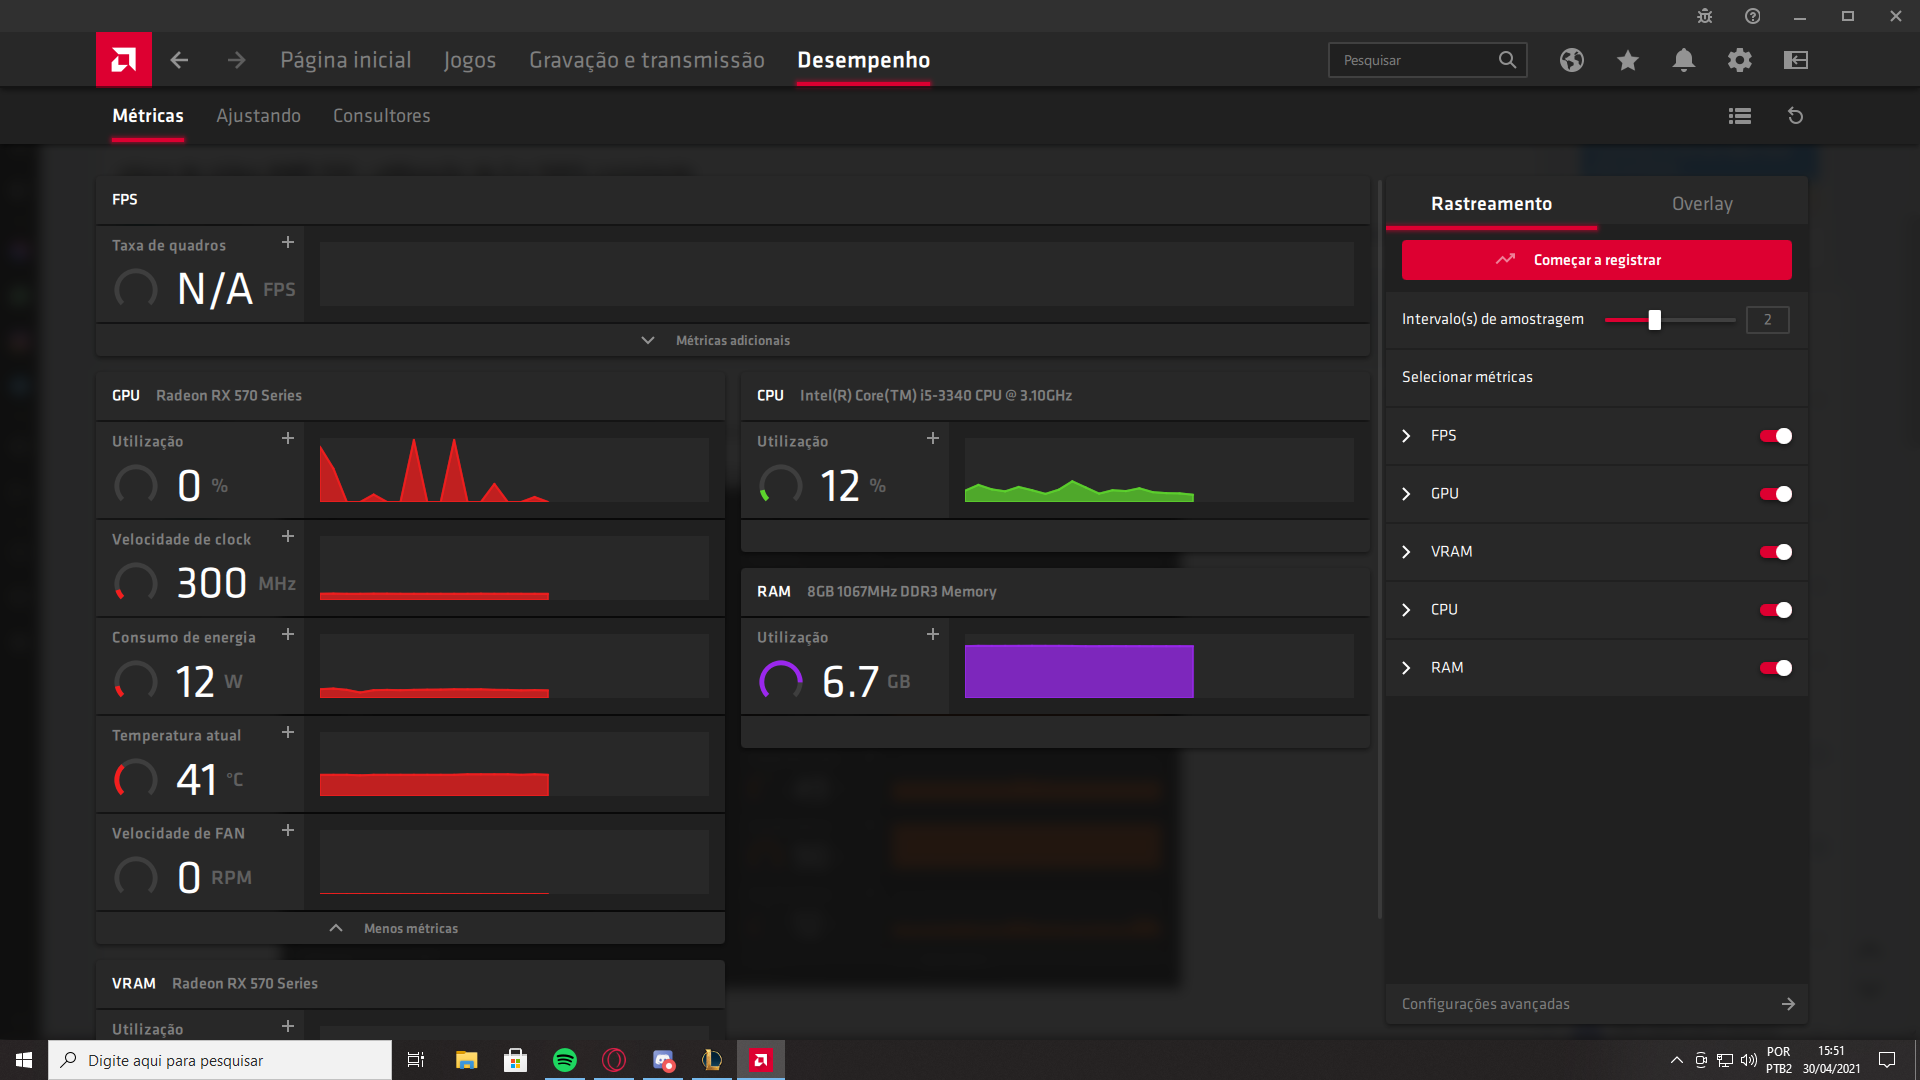Click plus on Temperatura atual tile
1920x1080 pixels.
(x=288, y=733)
